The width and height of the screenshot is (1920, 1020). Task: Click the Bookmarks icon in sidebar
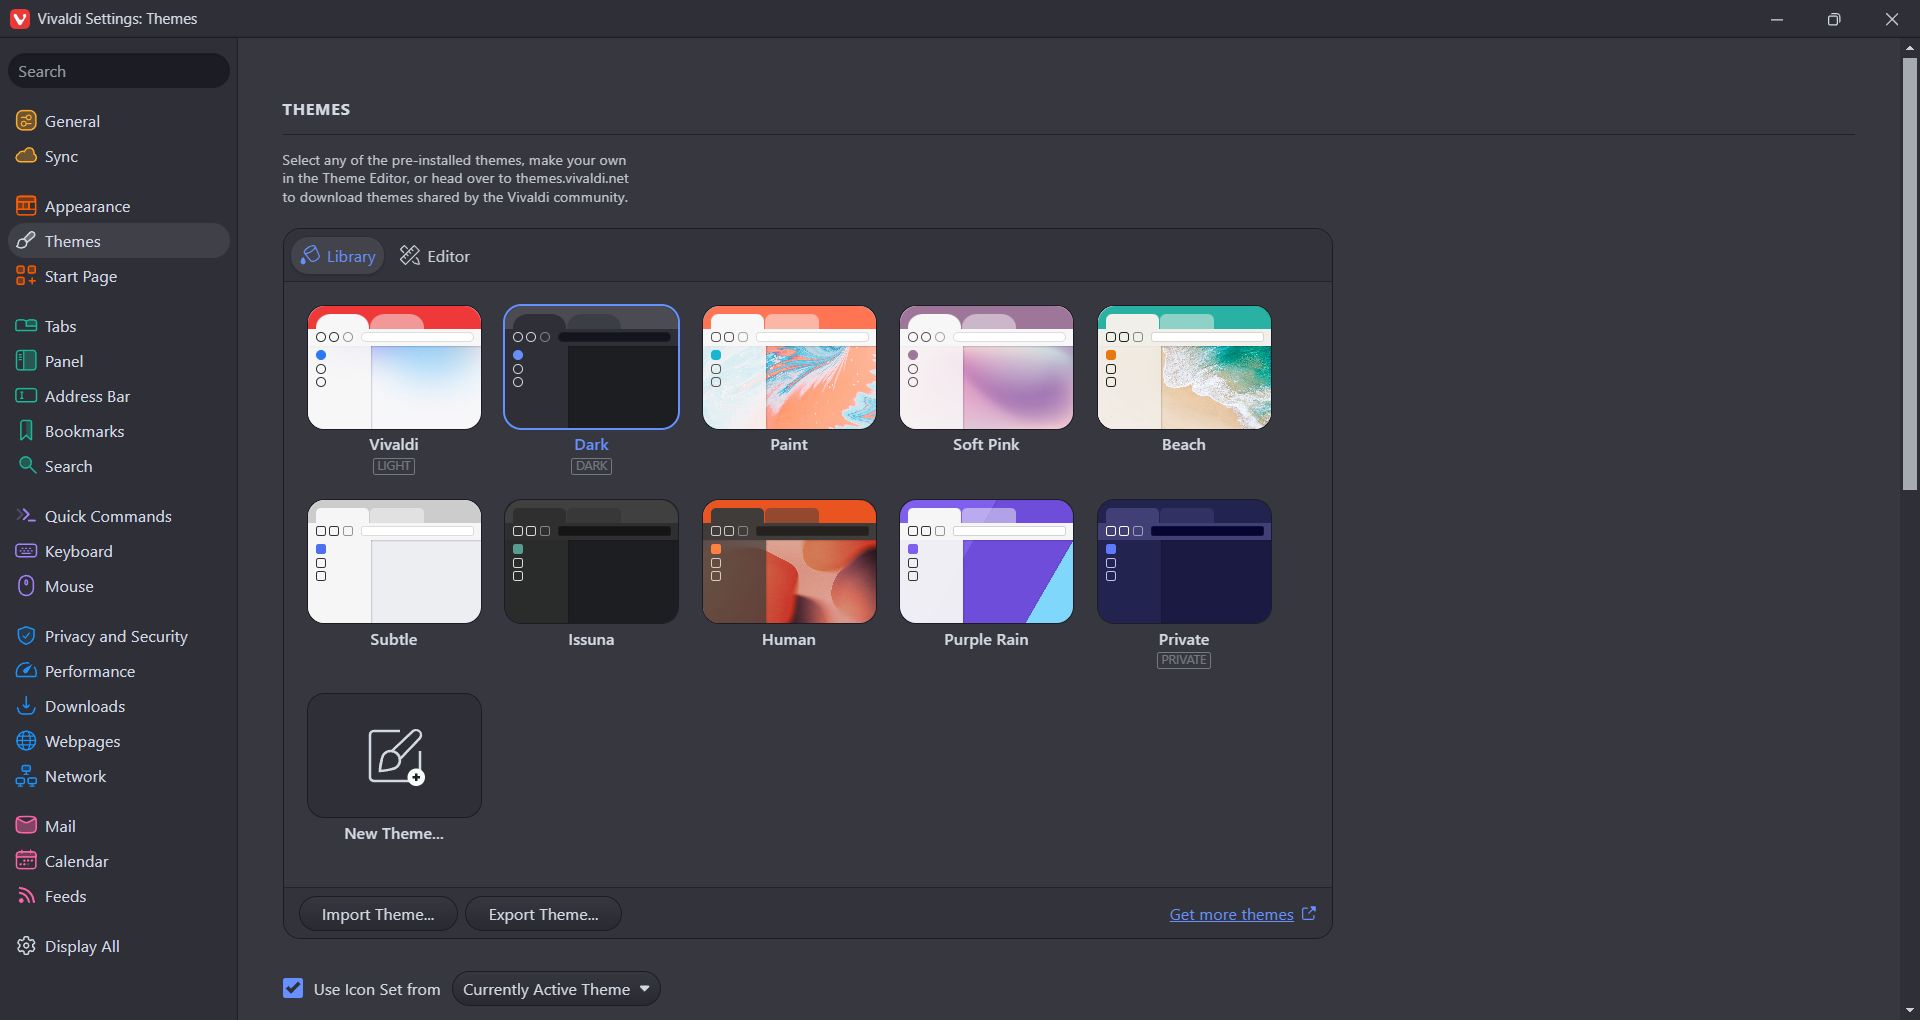(x=26, y=431)
